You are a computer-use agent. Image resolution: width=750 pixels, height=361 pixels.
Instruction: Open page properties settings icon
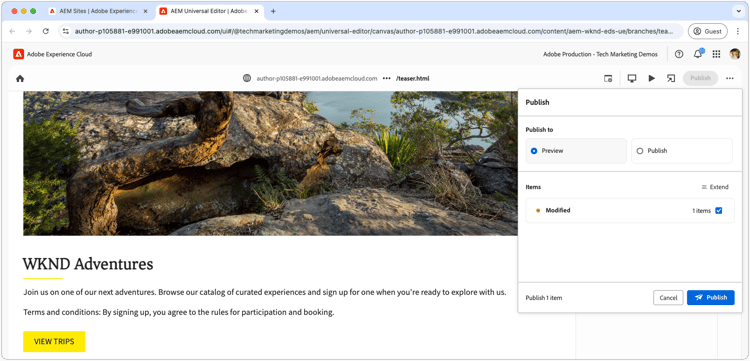coord(608,78)
